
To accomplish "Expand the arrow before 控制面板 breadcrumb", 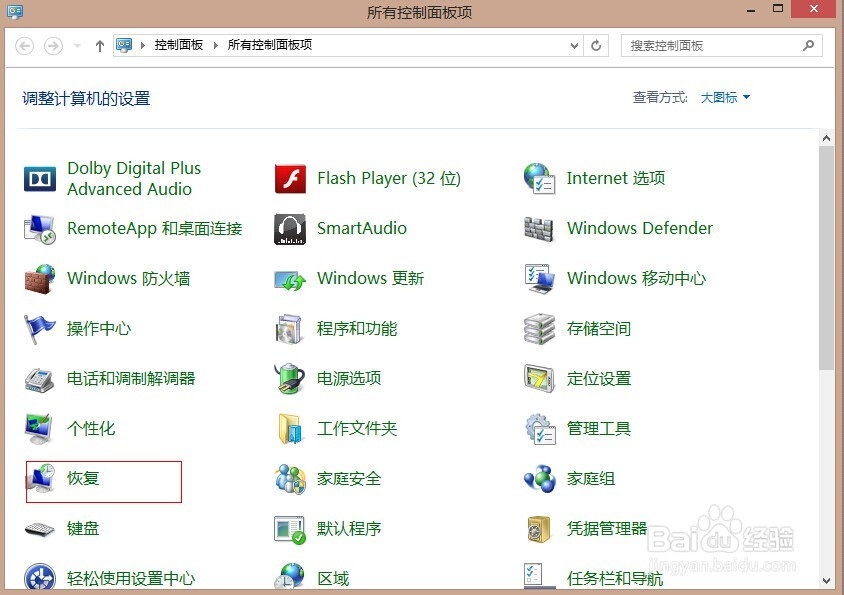I will pos(143,45).
